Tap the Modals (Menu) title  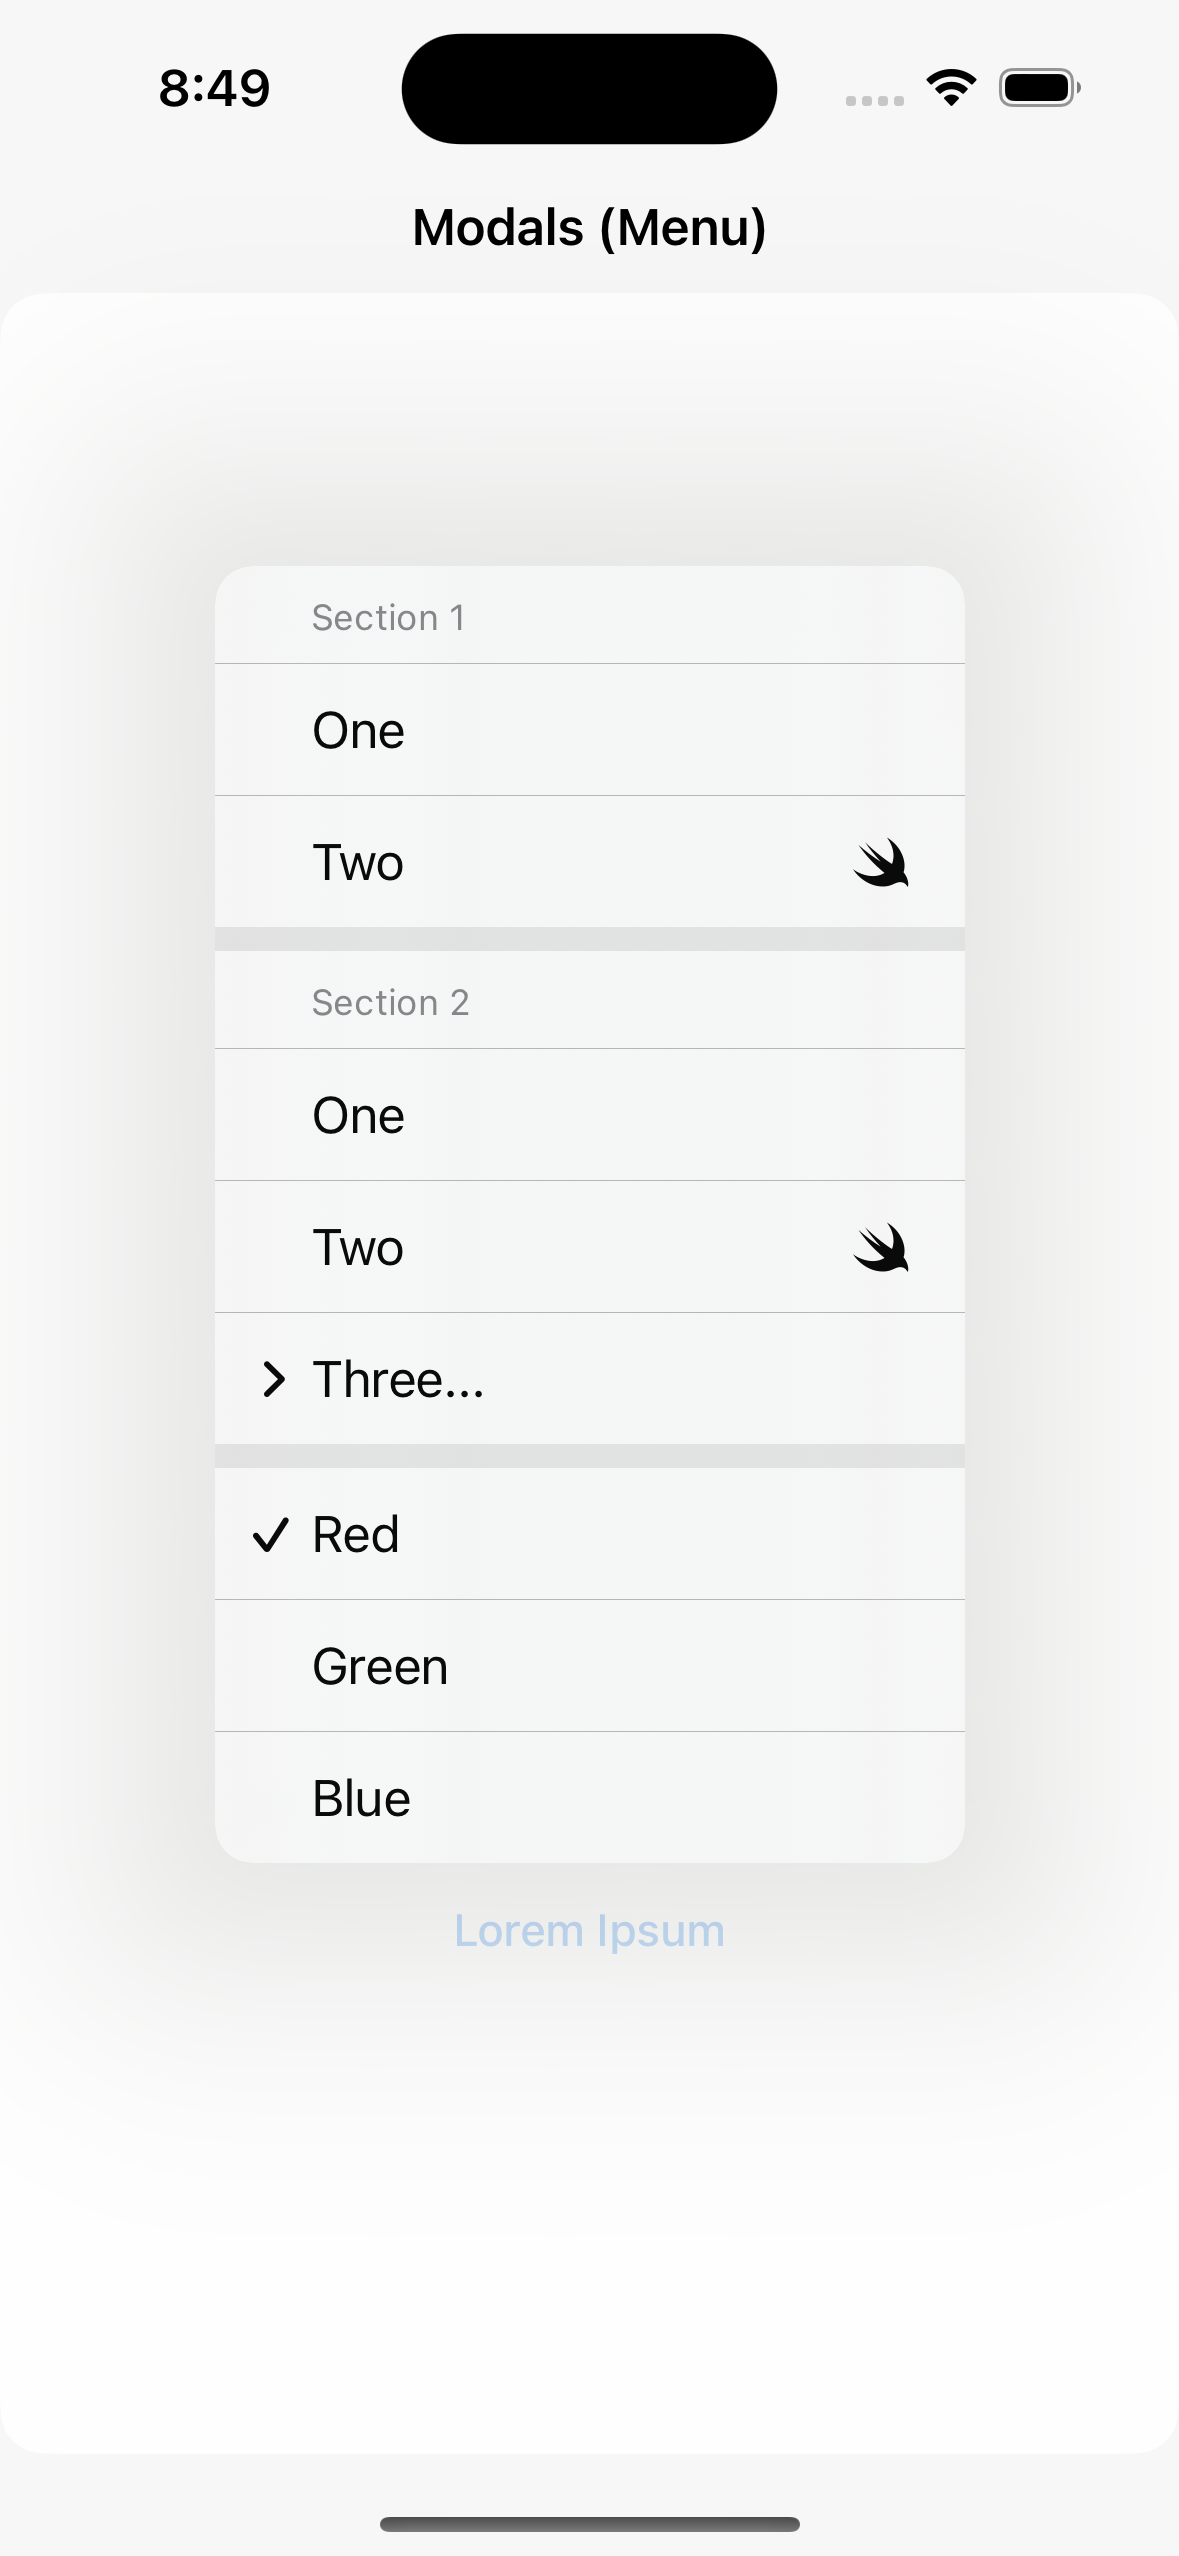tap(590, 227)
